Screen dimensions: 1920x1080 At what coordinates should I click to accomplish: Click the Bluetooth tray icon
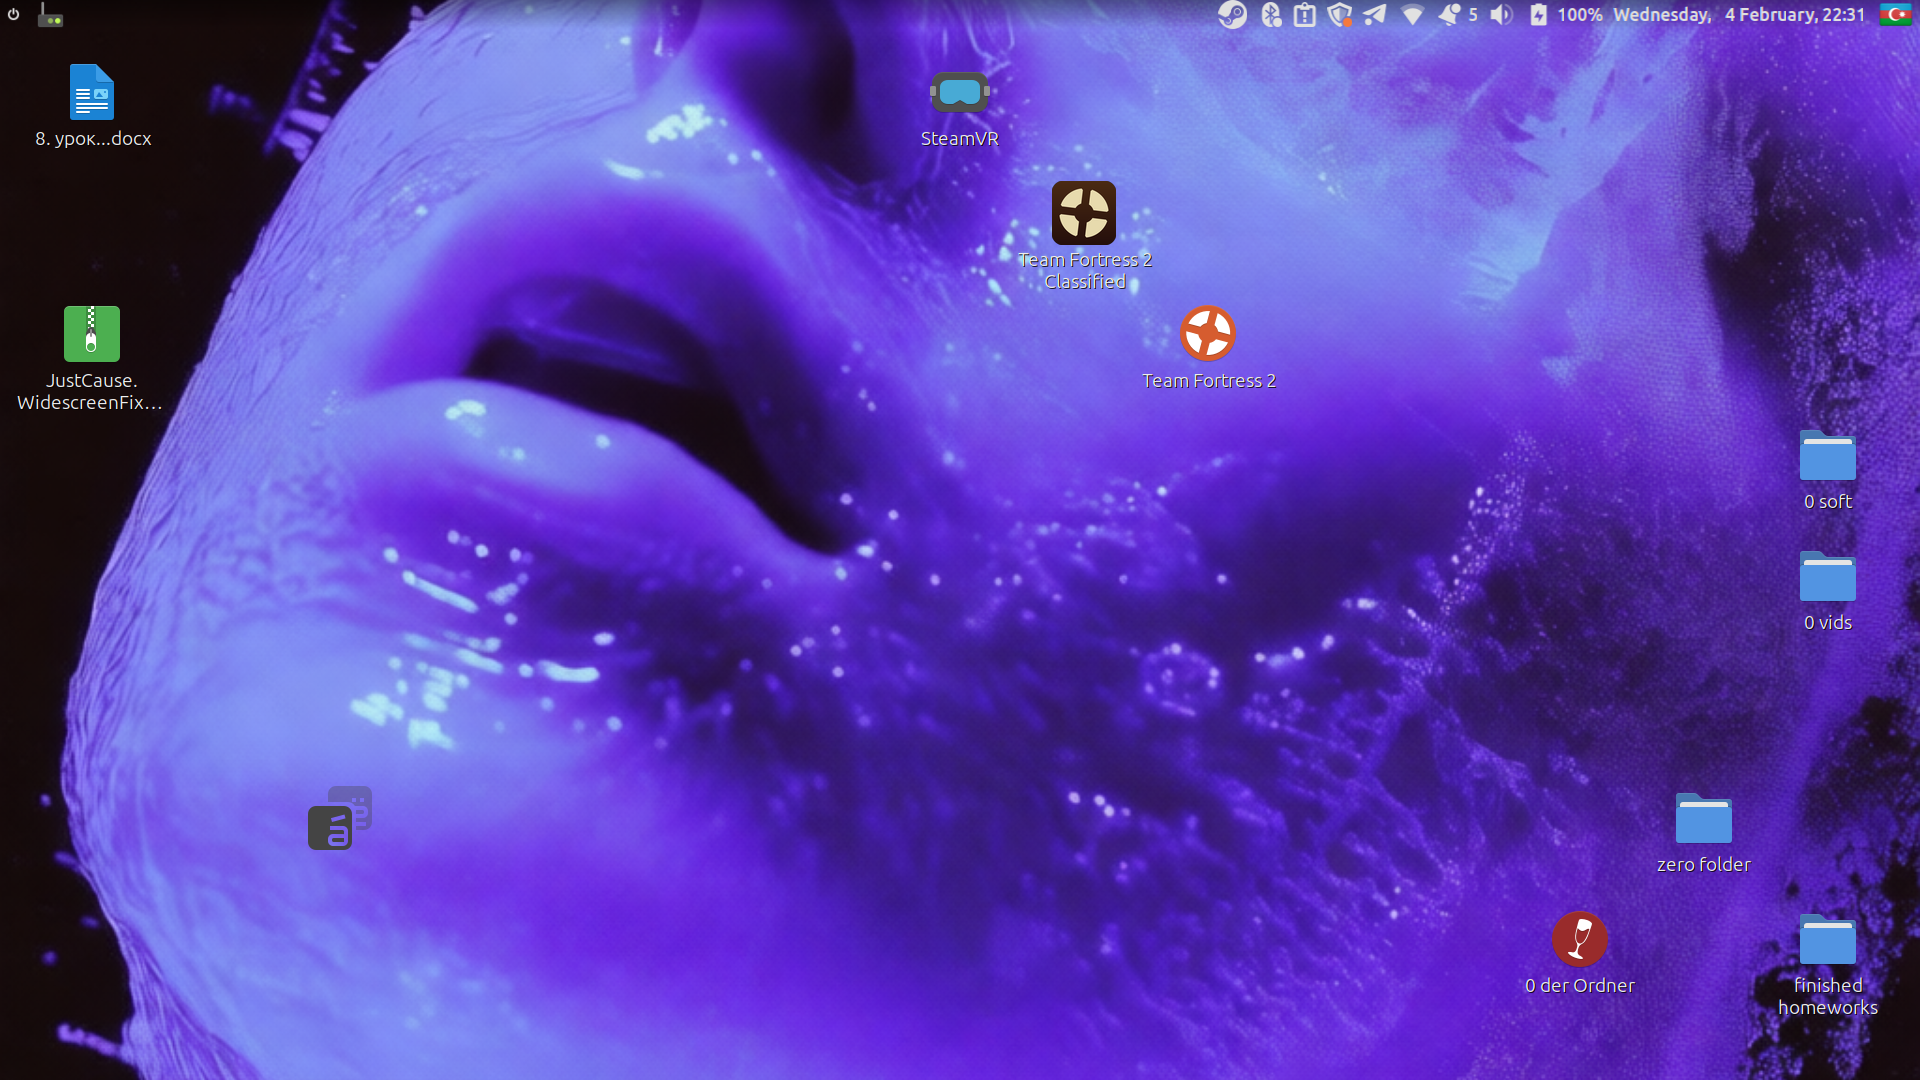[x=1271, y=15]
